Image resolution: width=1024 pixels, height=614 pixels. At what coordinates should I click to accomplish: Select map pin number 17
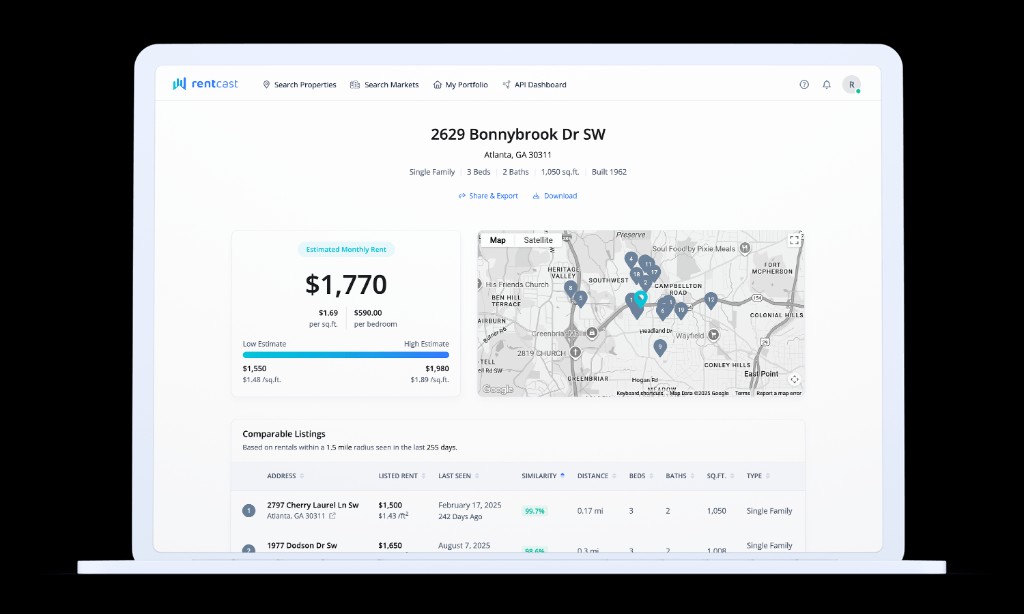point(655,272)
